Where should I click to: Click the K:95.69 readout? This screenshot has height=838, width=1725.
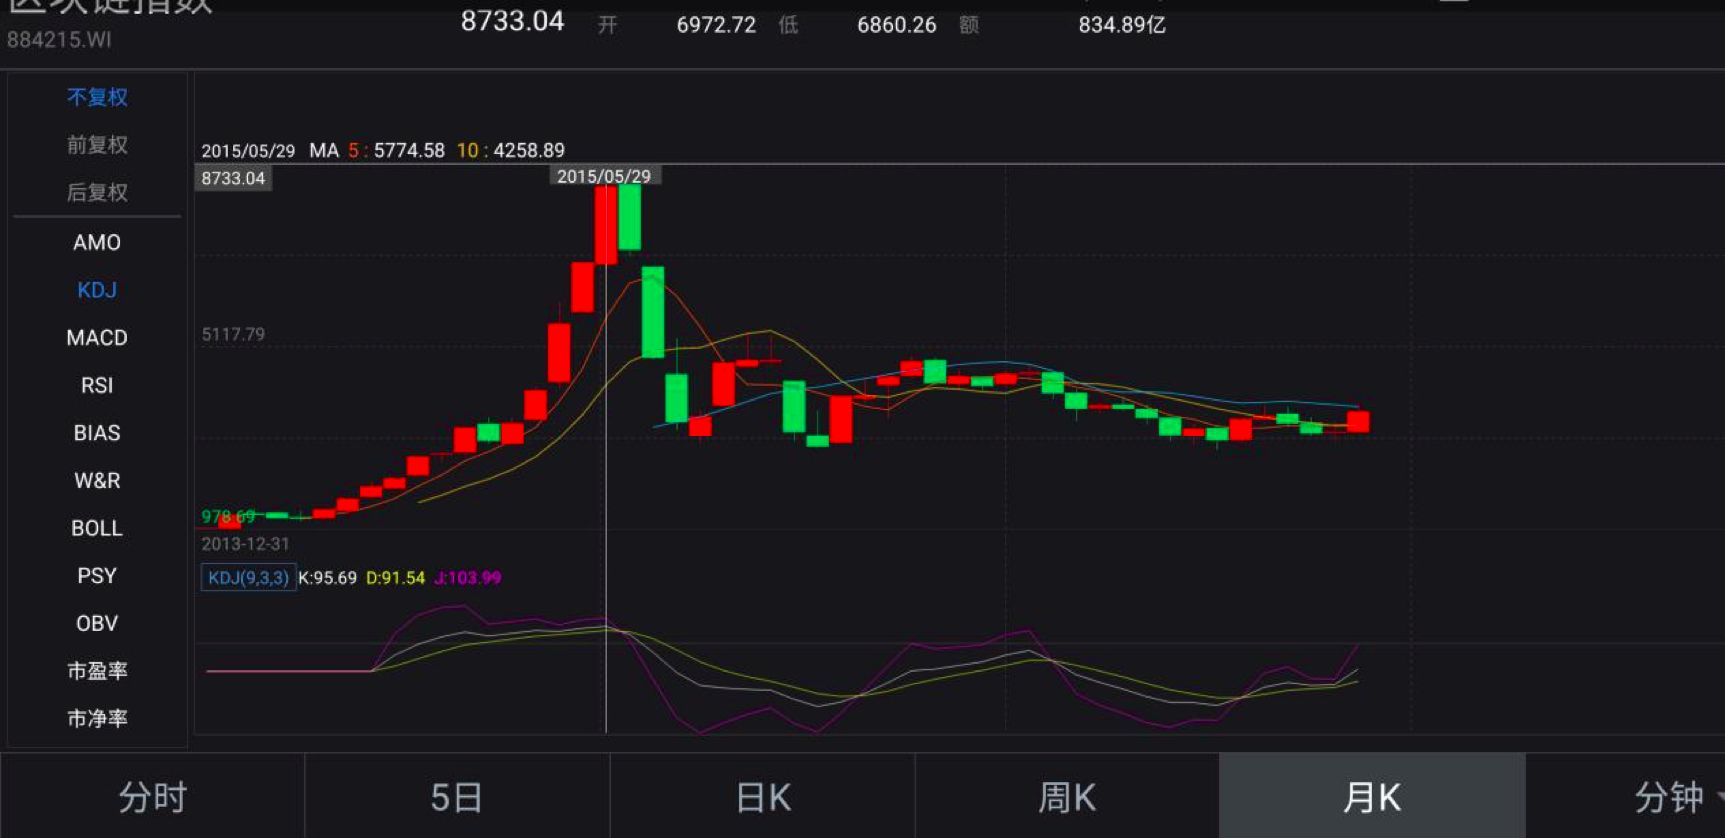tap(327, 578)
